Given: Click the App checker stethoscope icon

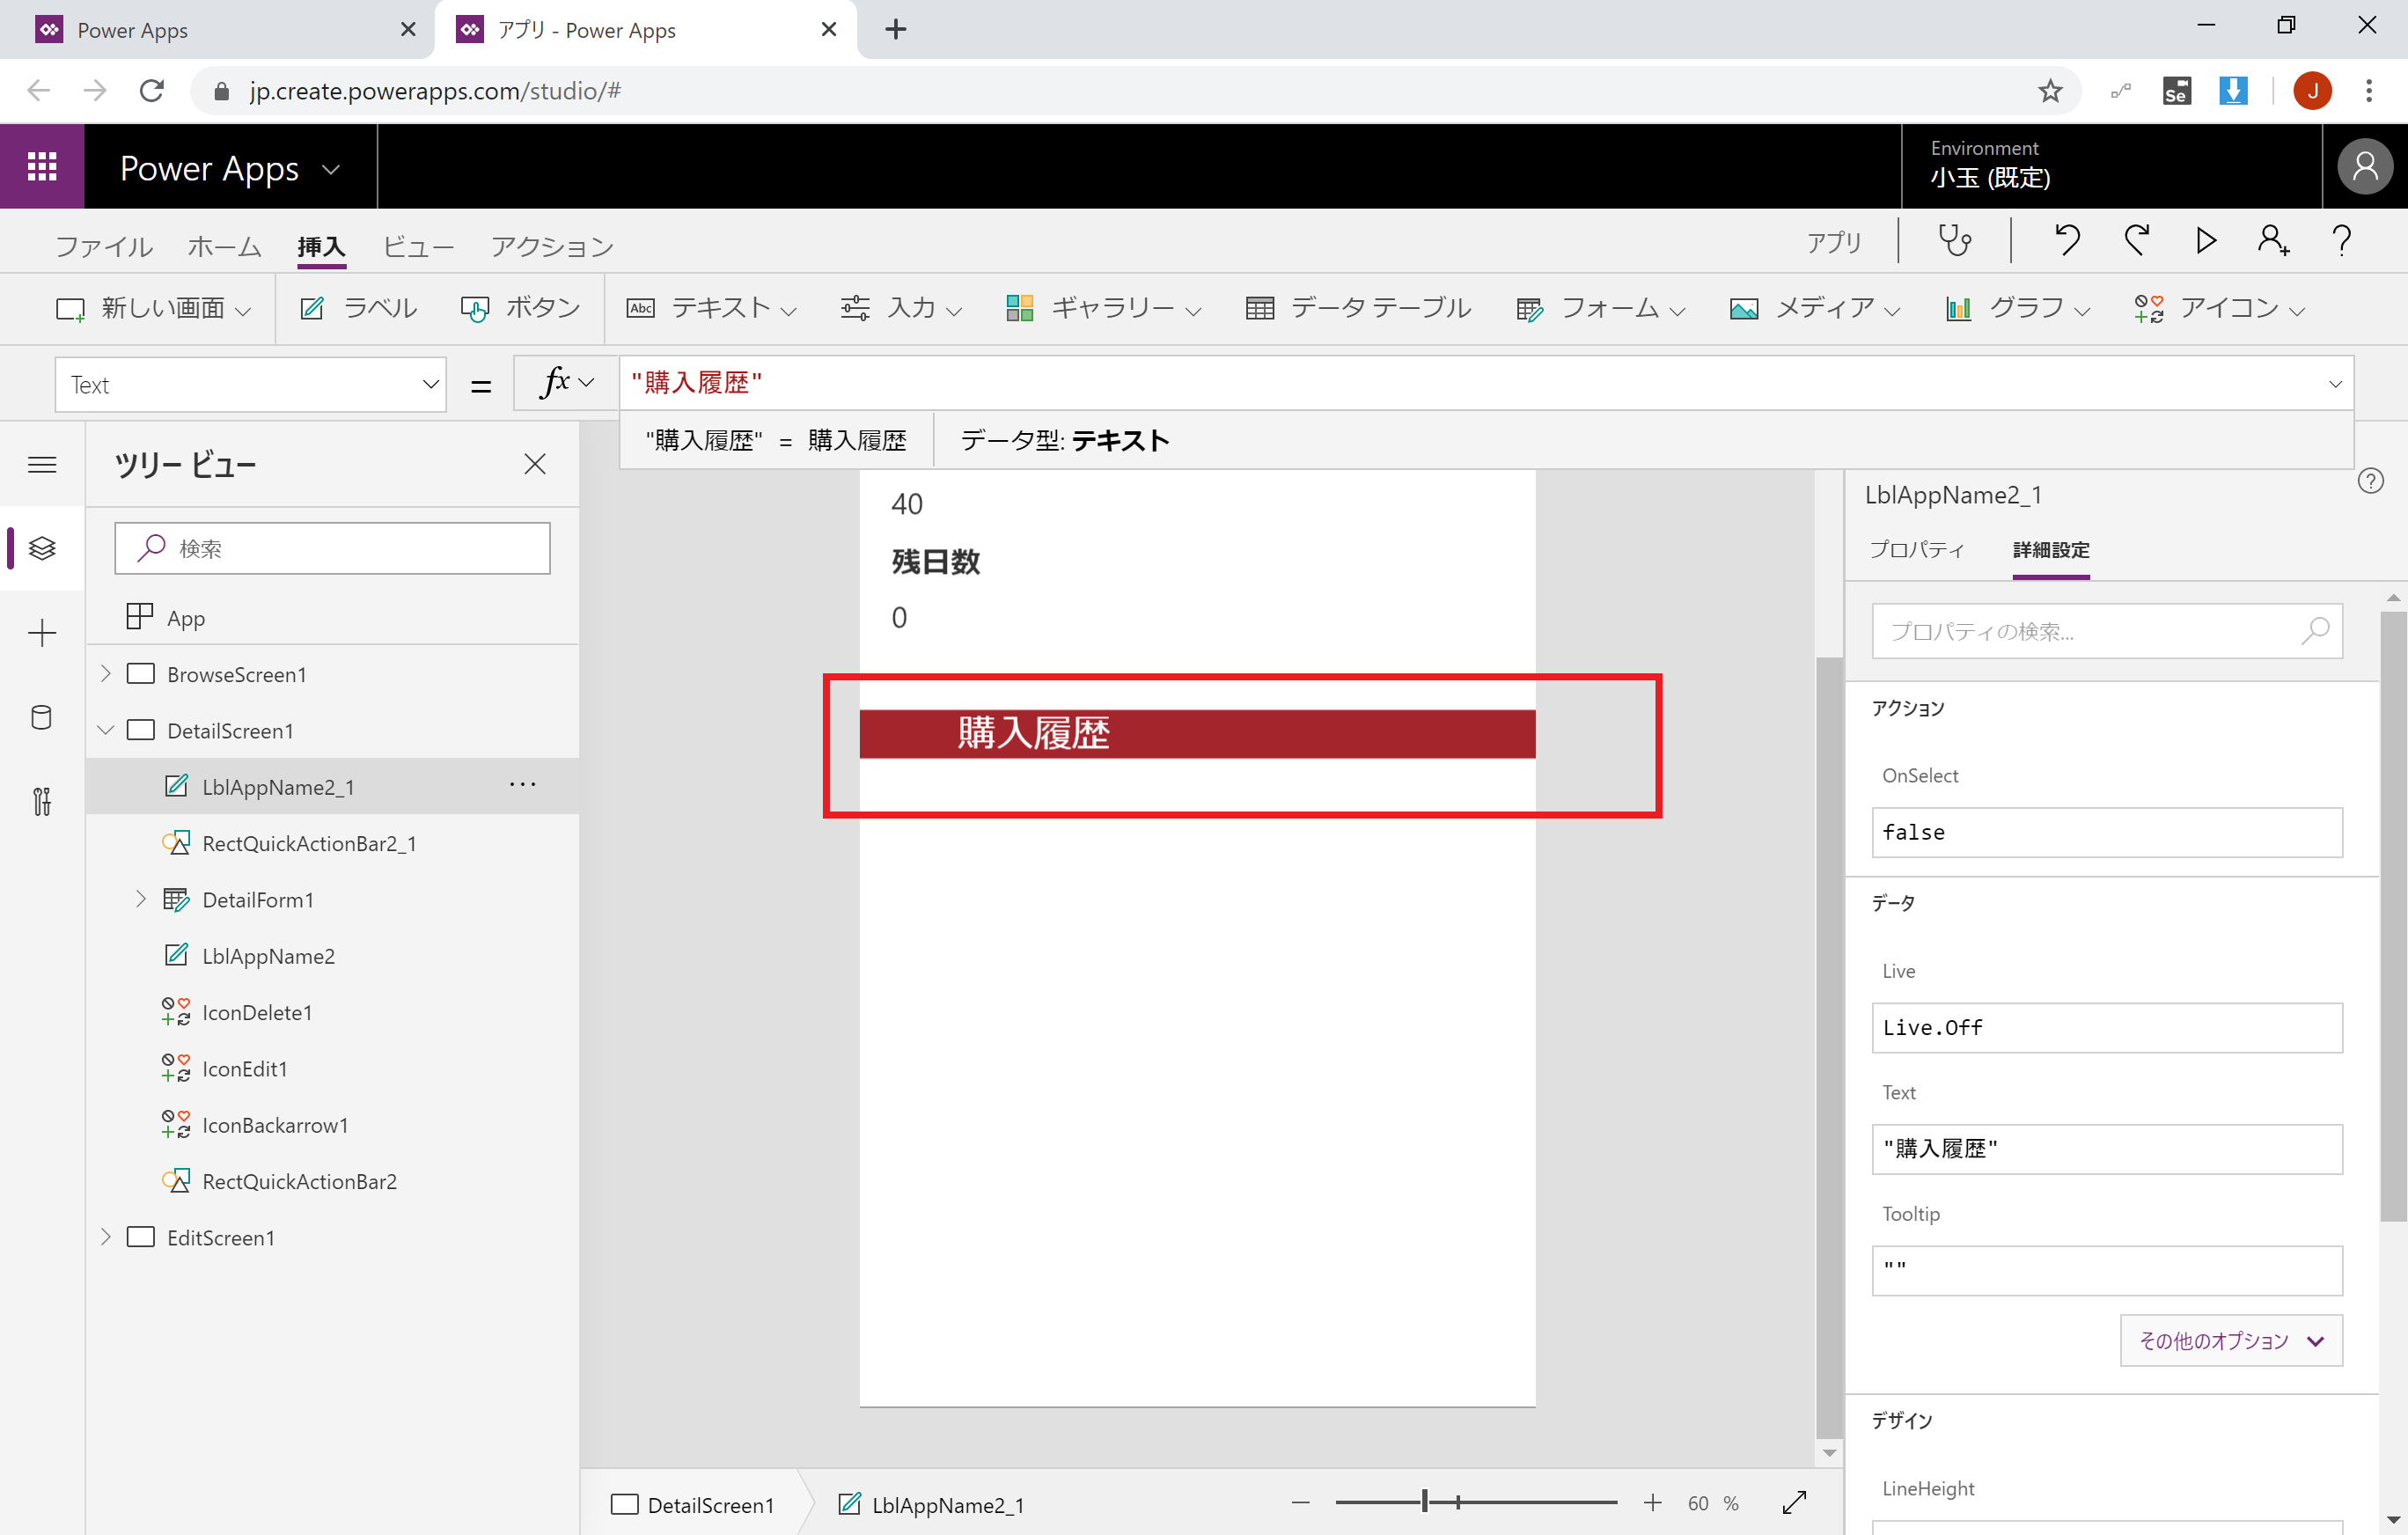Looking at the screenshot, I should click(x=1954, y=241).
